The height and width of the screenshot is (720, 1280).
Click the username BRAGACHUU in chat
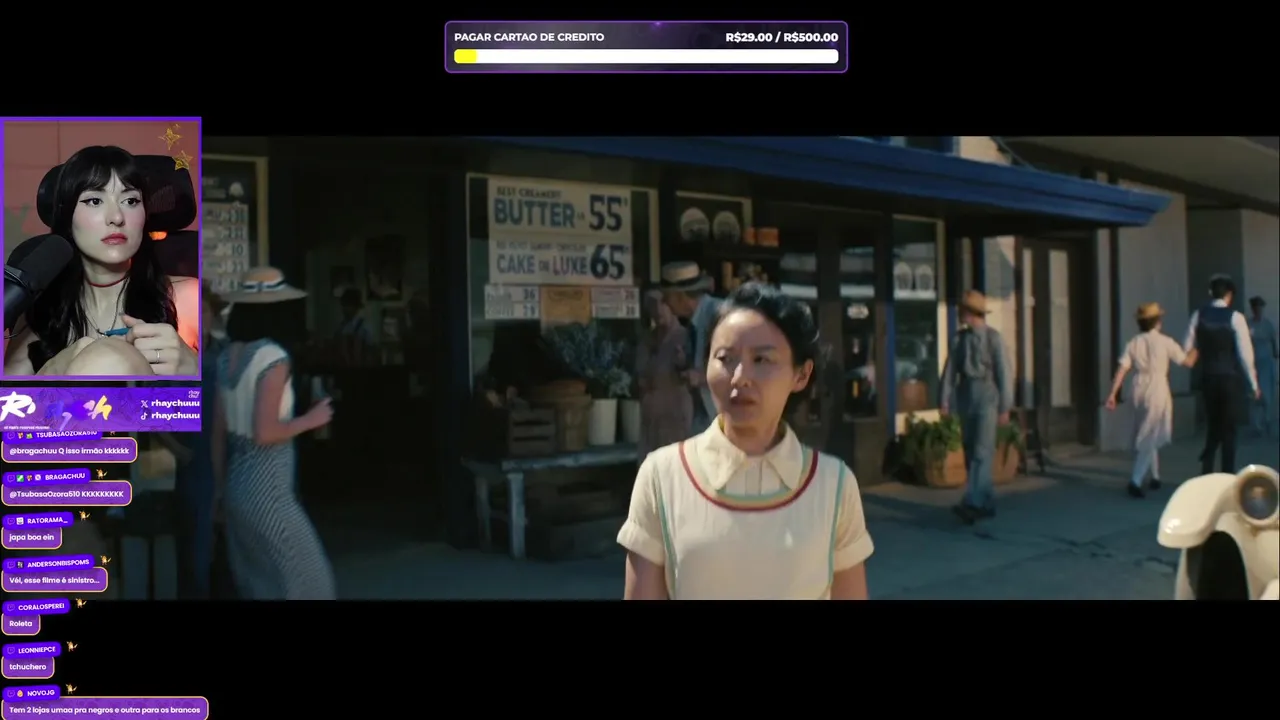tap(65, 477)
